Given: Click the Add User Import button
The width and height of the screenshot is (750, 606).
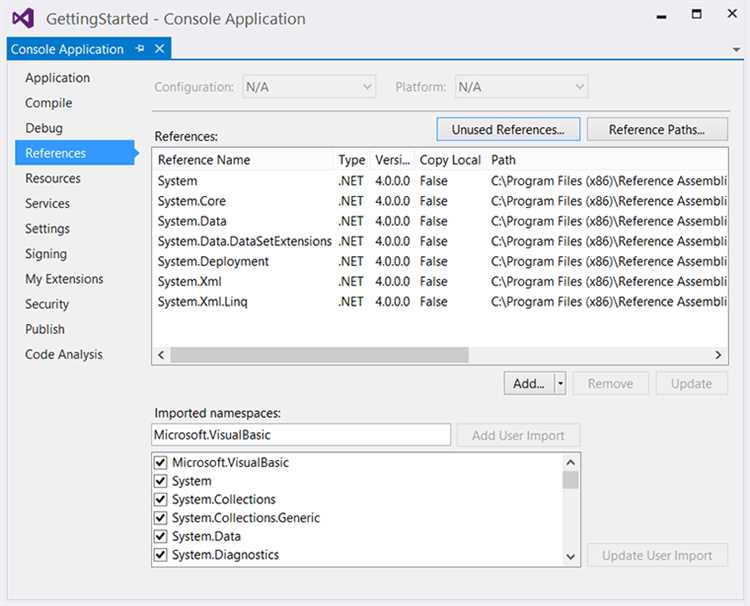Looking at the screenshot, I should pos(518,435).
